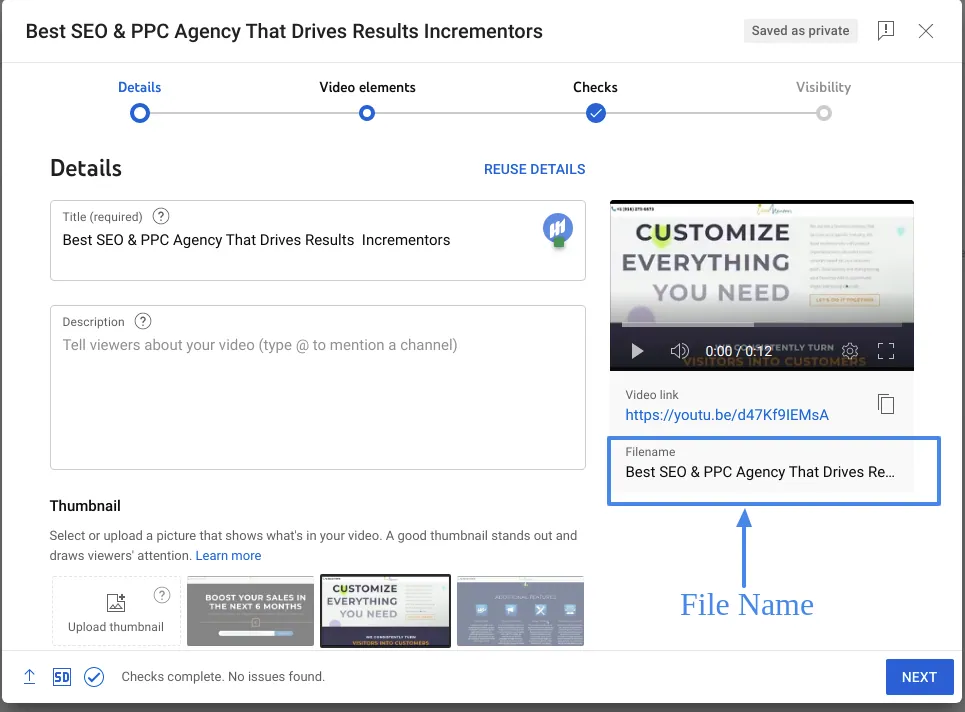
Task: Open thumbnail help question mark
Action: point(161,595)
